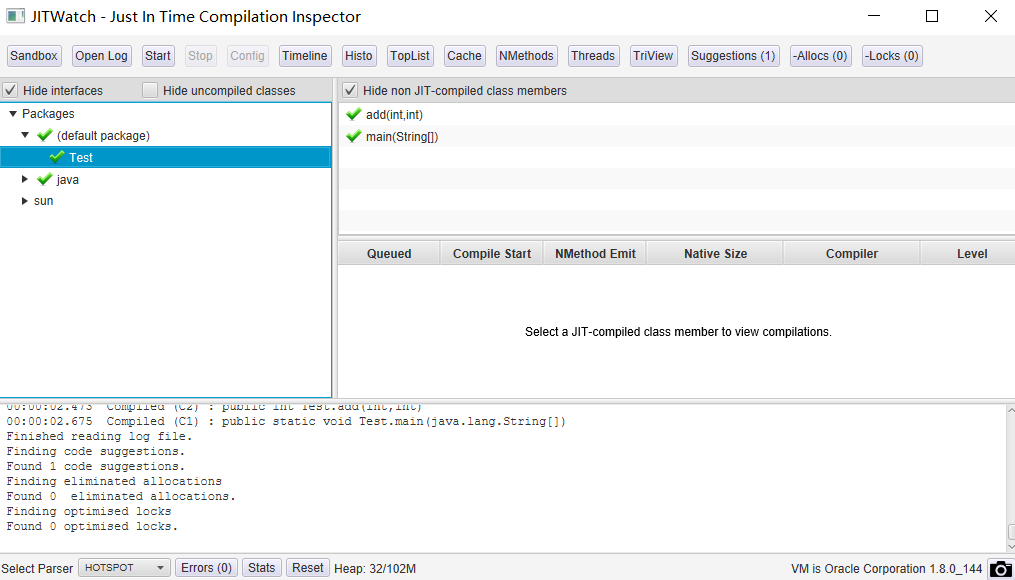The width and height of the screenshot is (1015, 580).
Task: Open the compiler Threads view
Action: [593, 56]
